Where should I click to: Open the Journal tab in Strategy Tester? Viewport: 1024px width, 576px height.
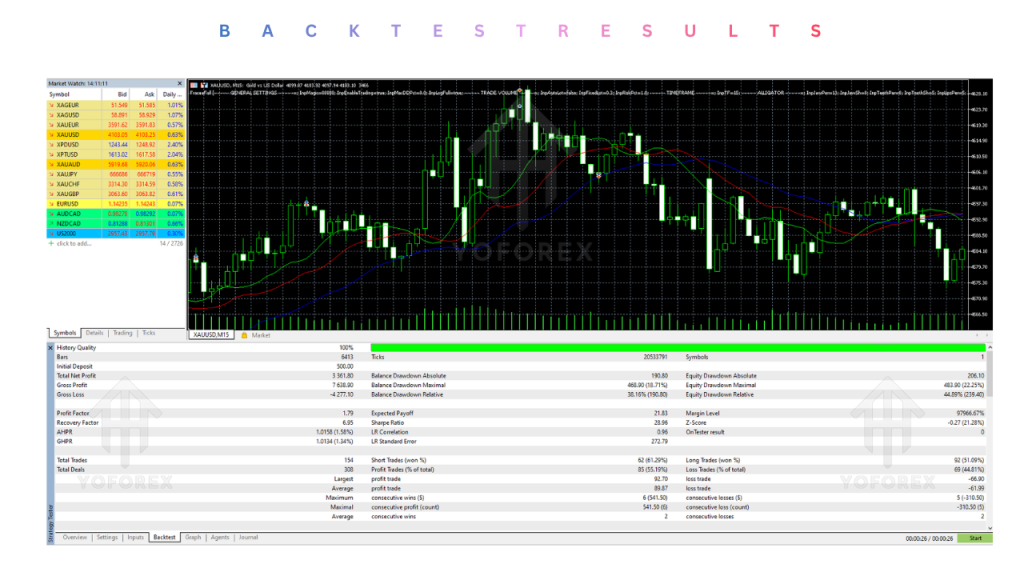[x=248, y=537]
